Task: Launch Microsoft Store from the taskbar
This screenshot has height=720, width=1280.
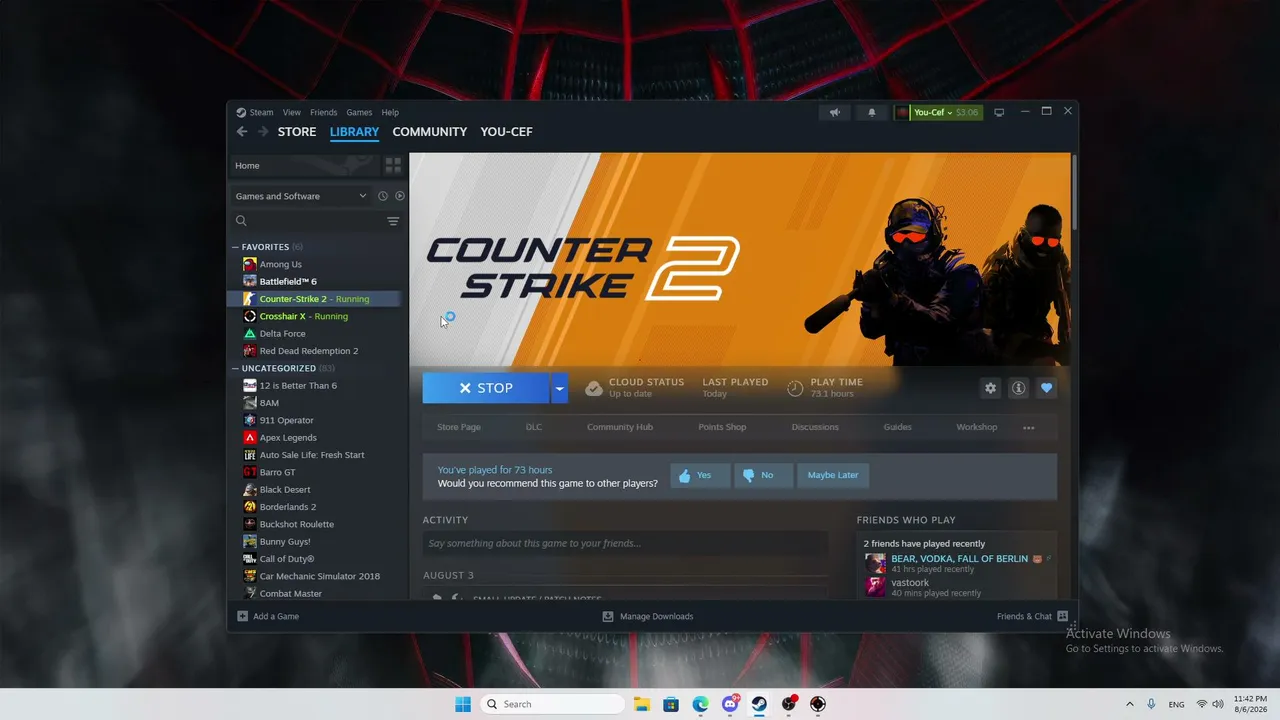Action: pyautogui.click(x=671, y=704)
